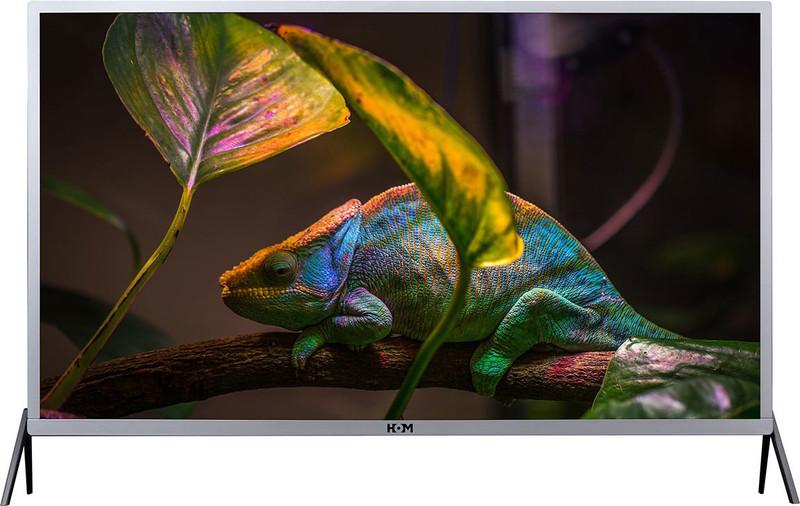Click the right TV stand leg
Screen dimensions: 800x506
point(780,458)
